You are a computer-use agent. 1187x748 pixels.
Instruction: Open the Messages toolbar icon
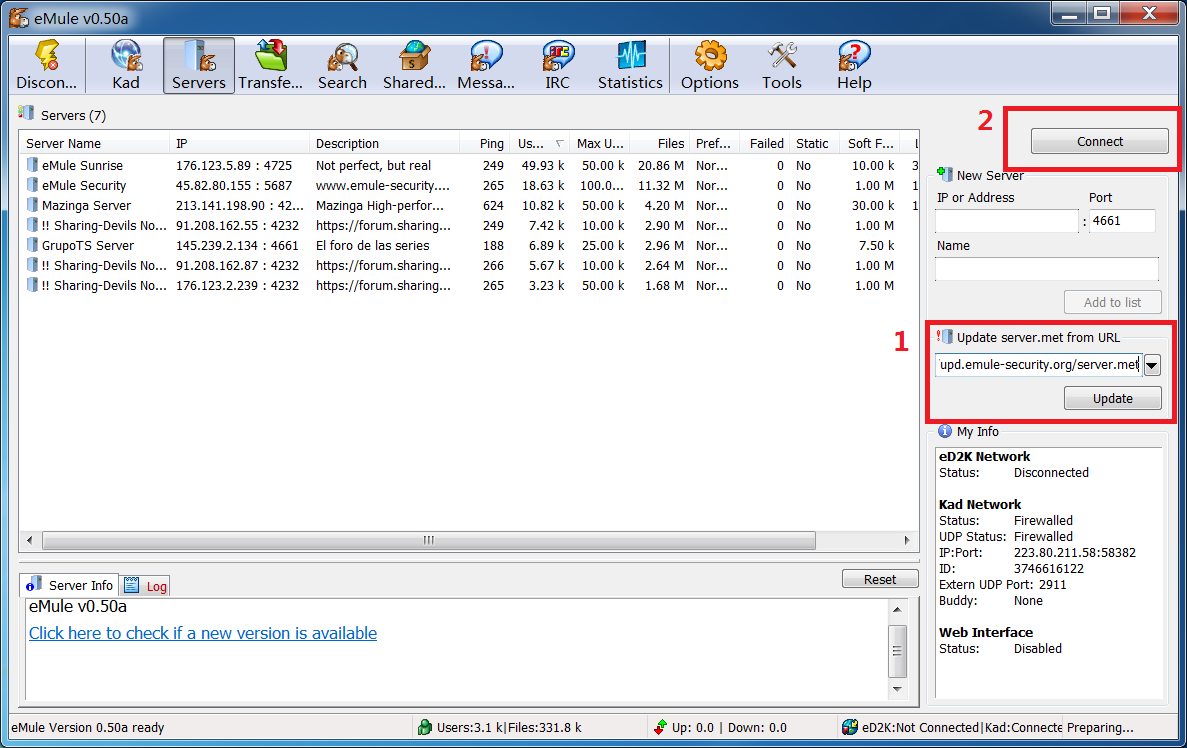486,66
